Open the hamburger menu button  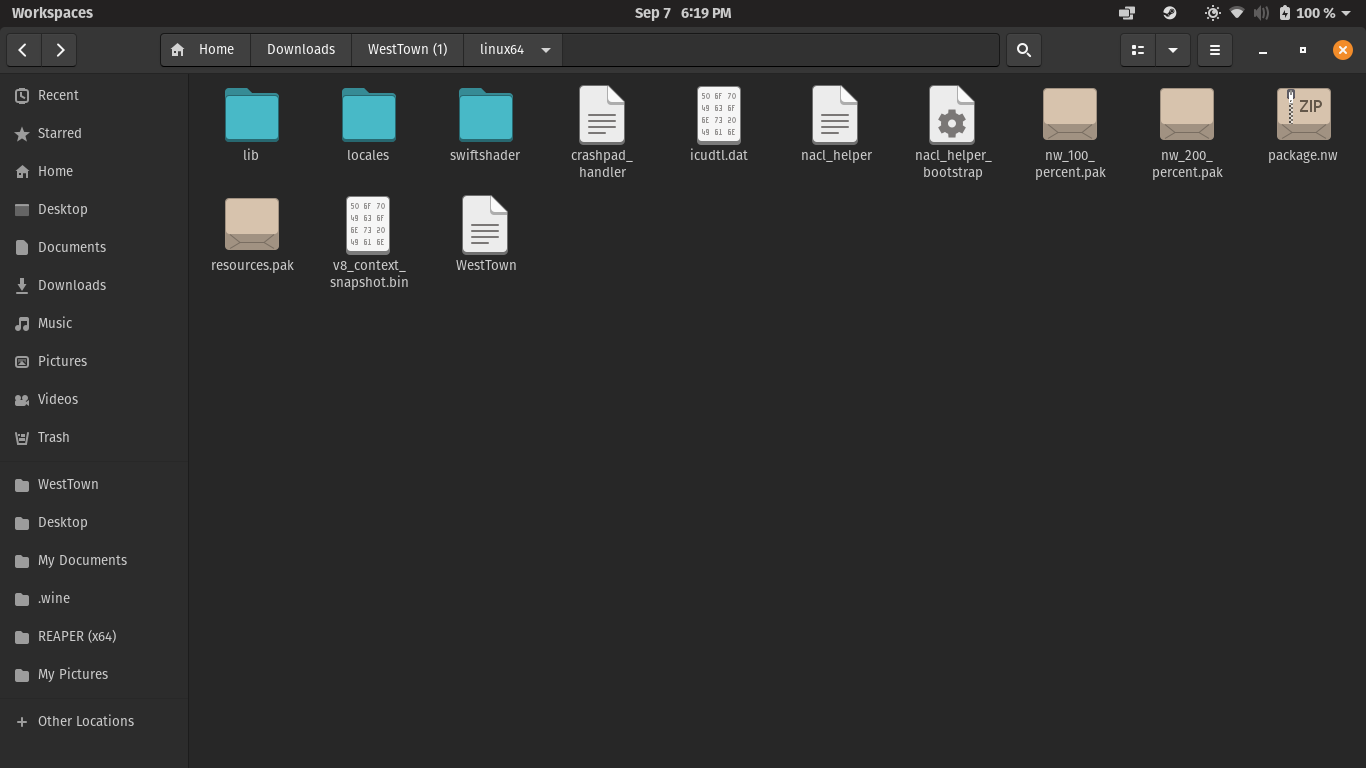click(x=1215, y=50)
